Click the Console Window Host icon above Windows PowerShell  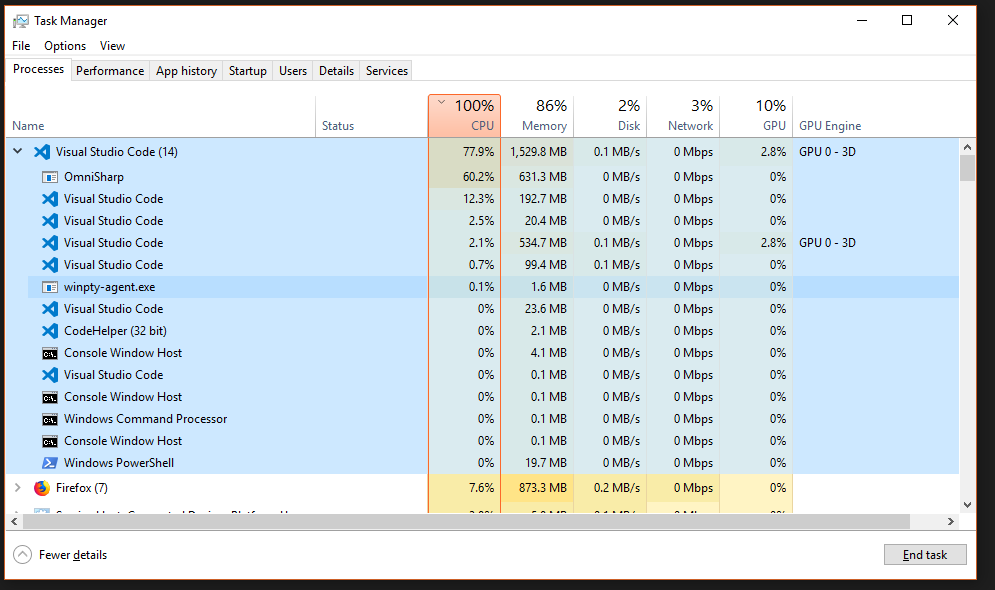(x=49, y=442)
